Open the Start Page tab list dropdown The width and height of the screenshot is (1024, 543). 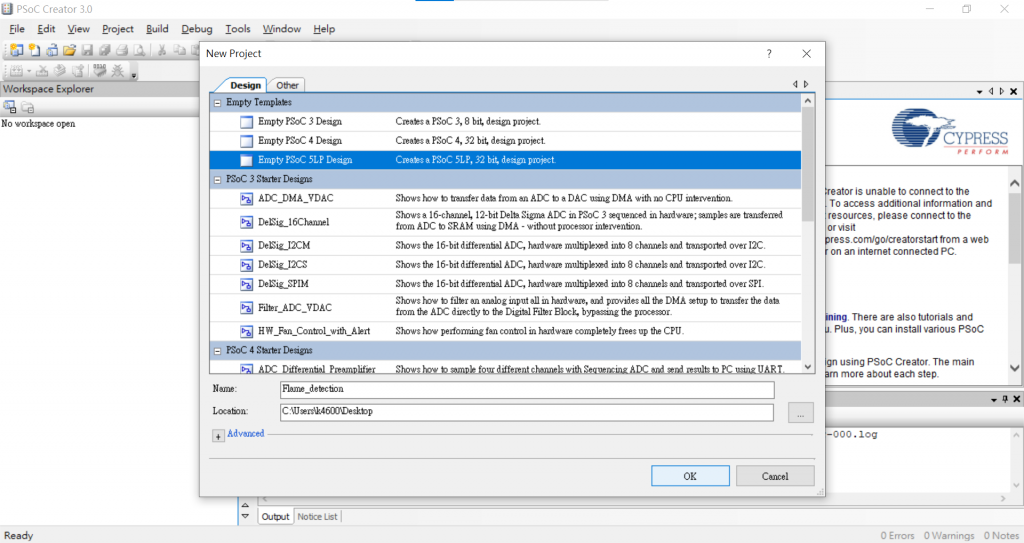(x=980, y=92)
